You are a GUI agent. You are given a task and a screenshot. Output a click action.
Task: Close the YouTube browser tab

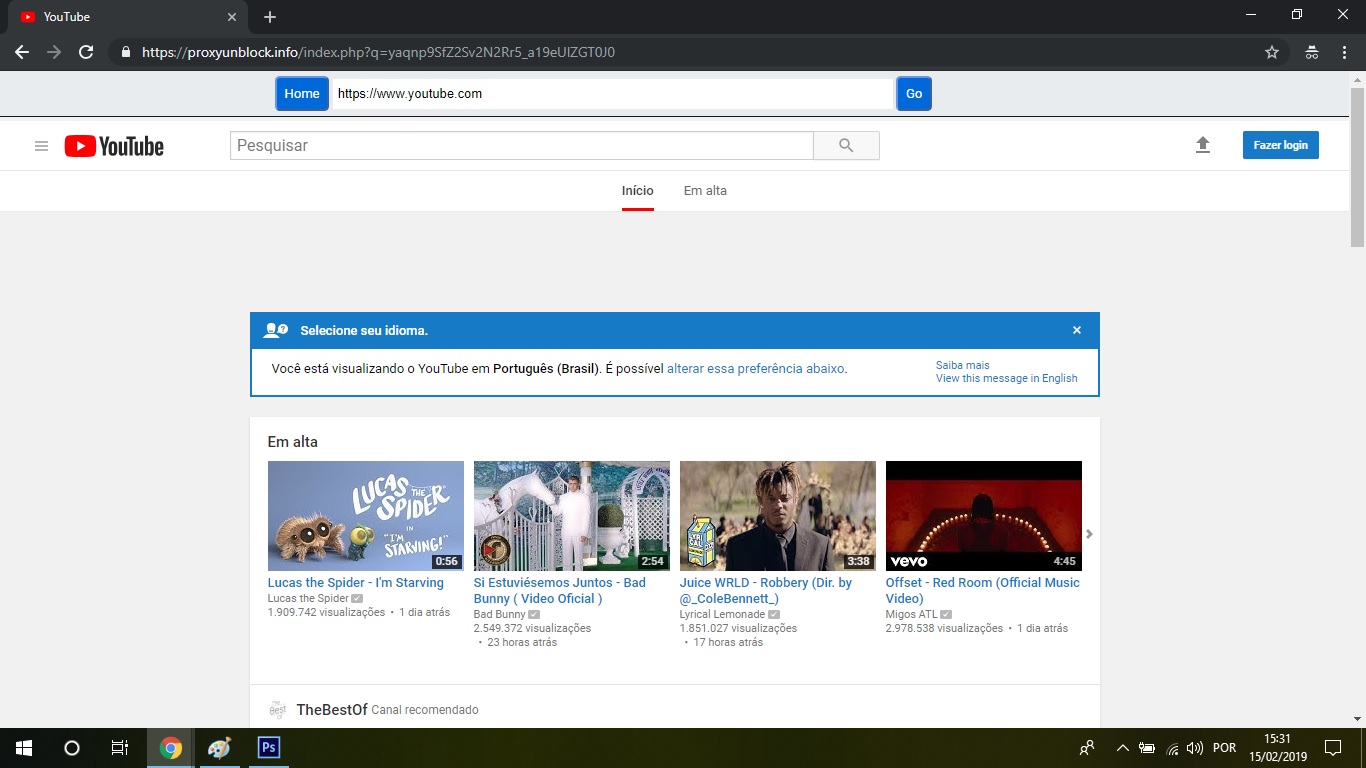point(232,17)
